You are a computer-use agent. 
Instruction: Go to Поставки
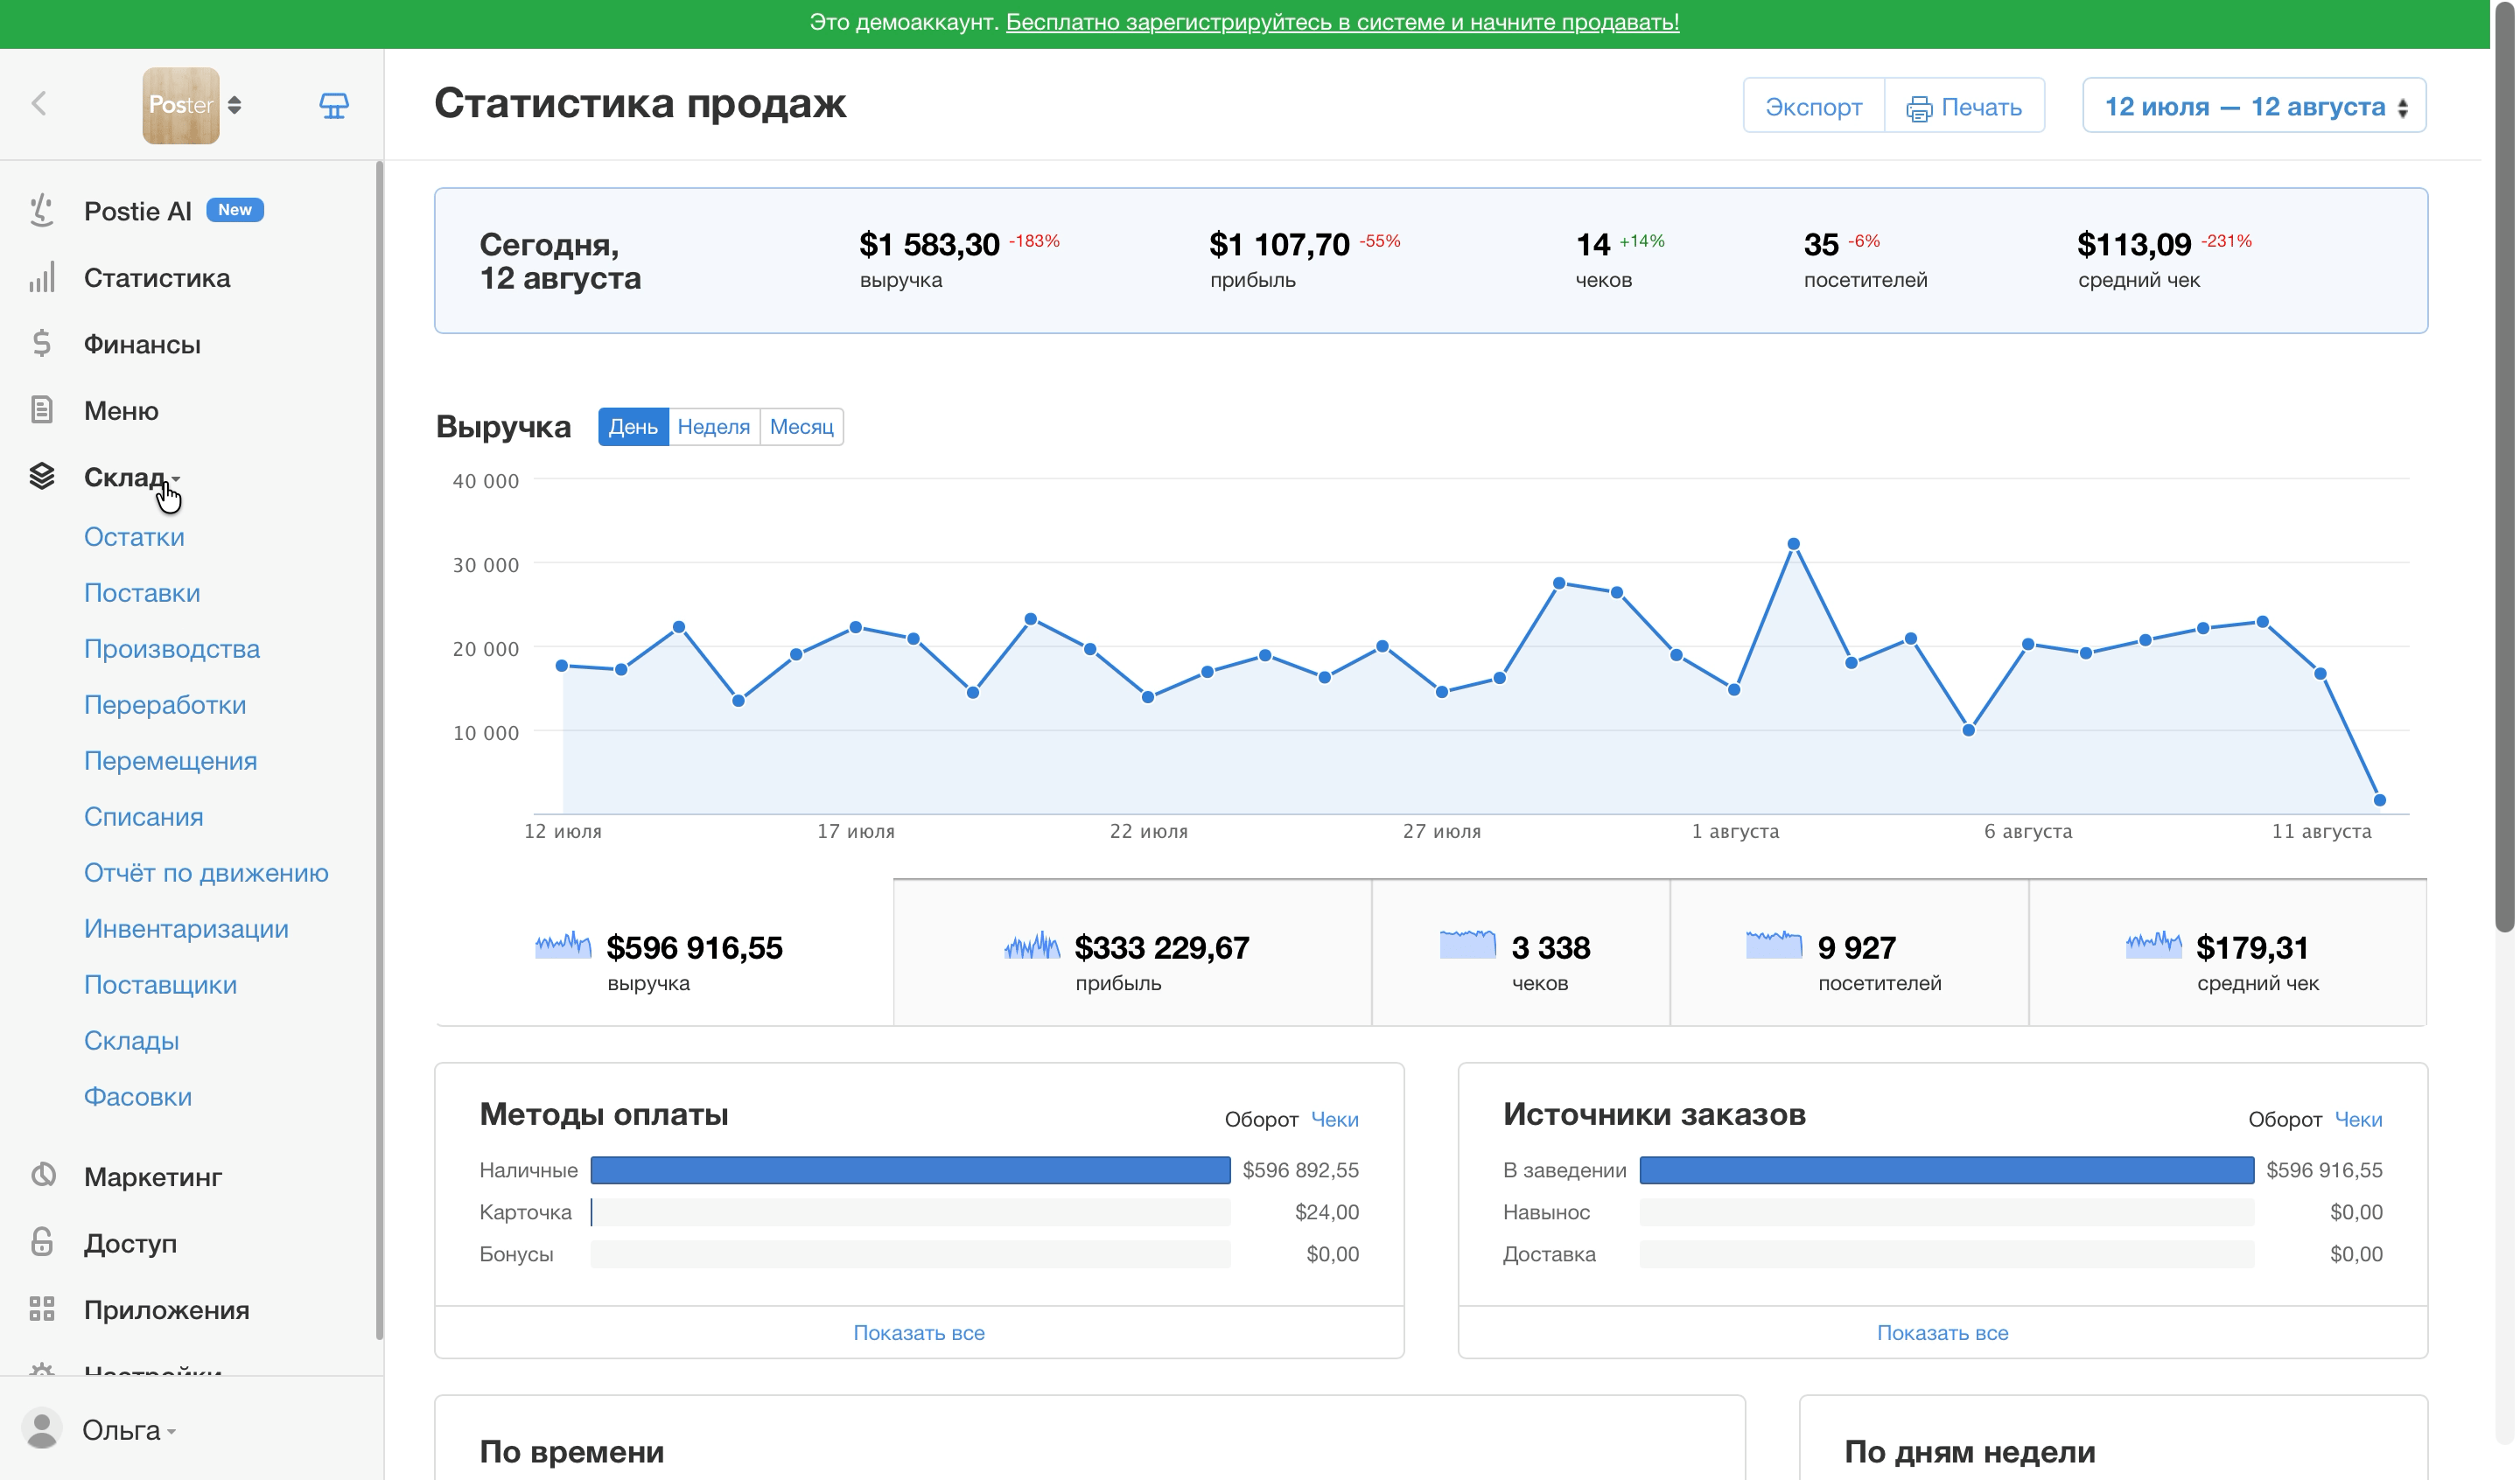click(142, 593)
